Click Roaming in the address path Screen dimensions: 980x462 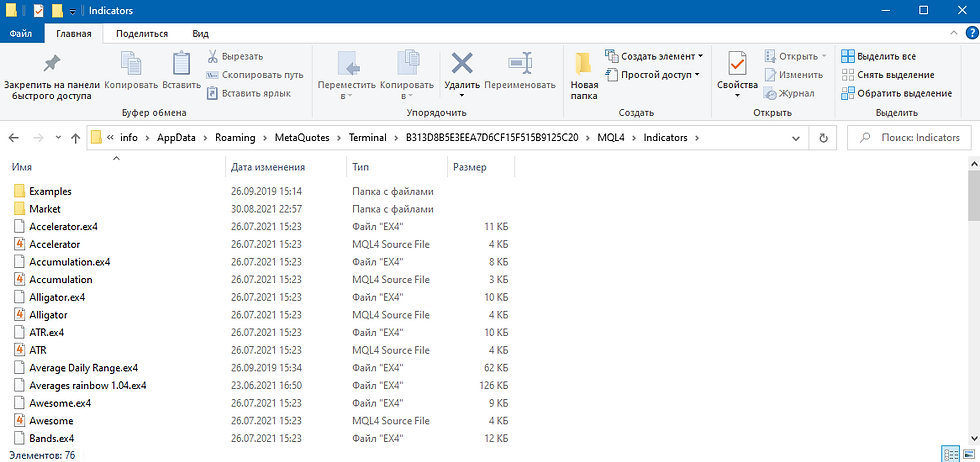click(235, 138)
